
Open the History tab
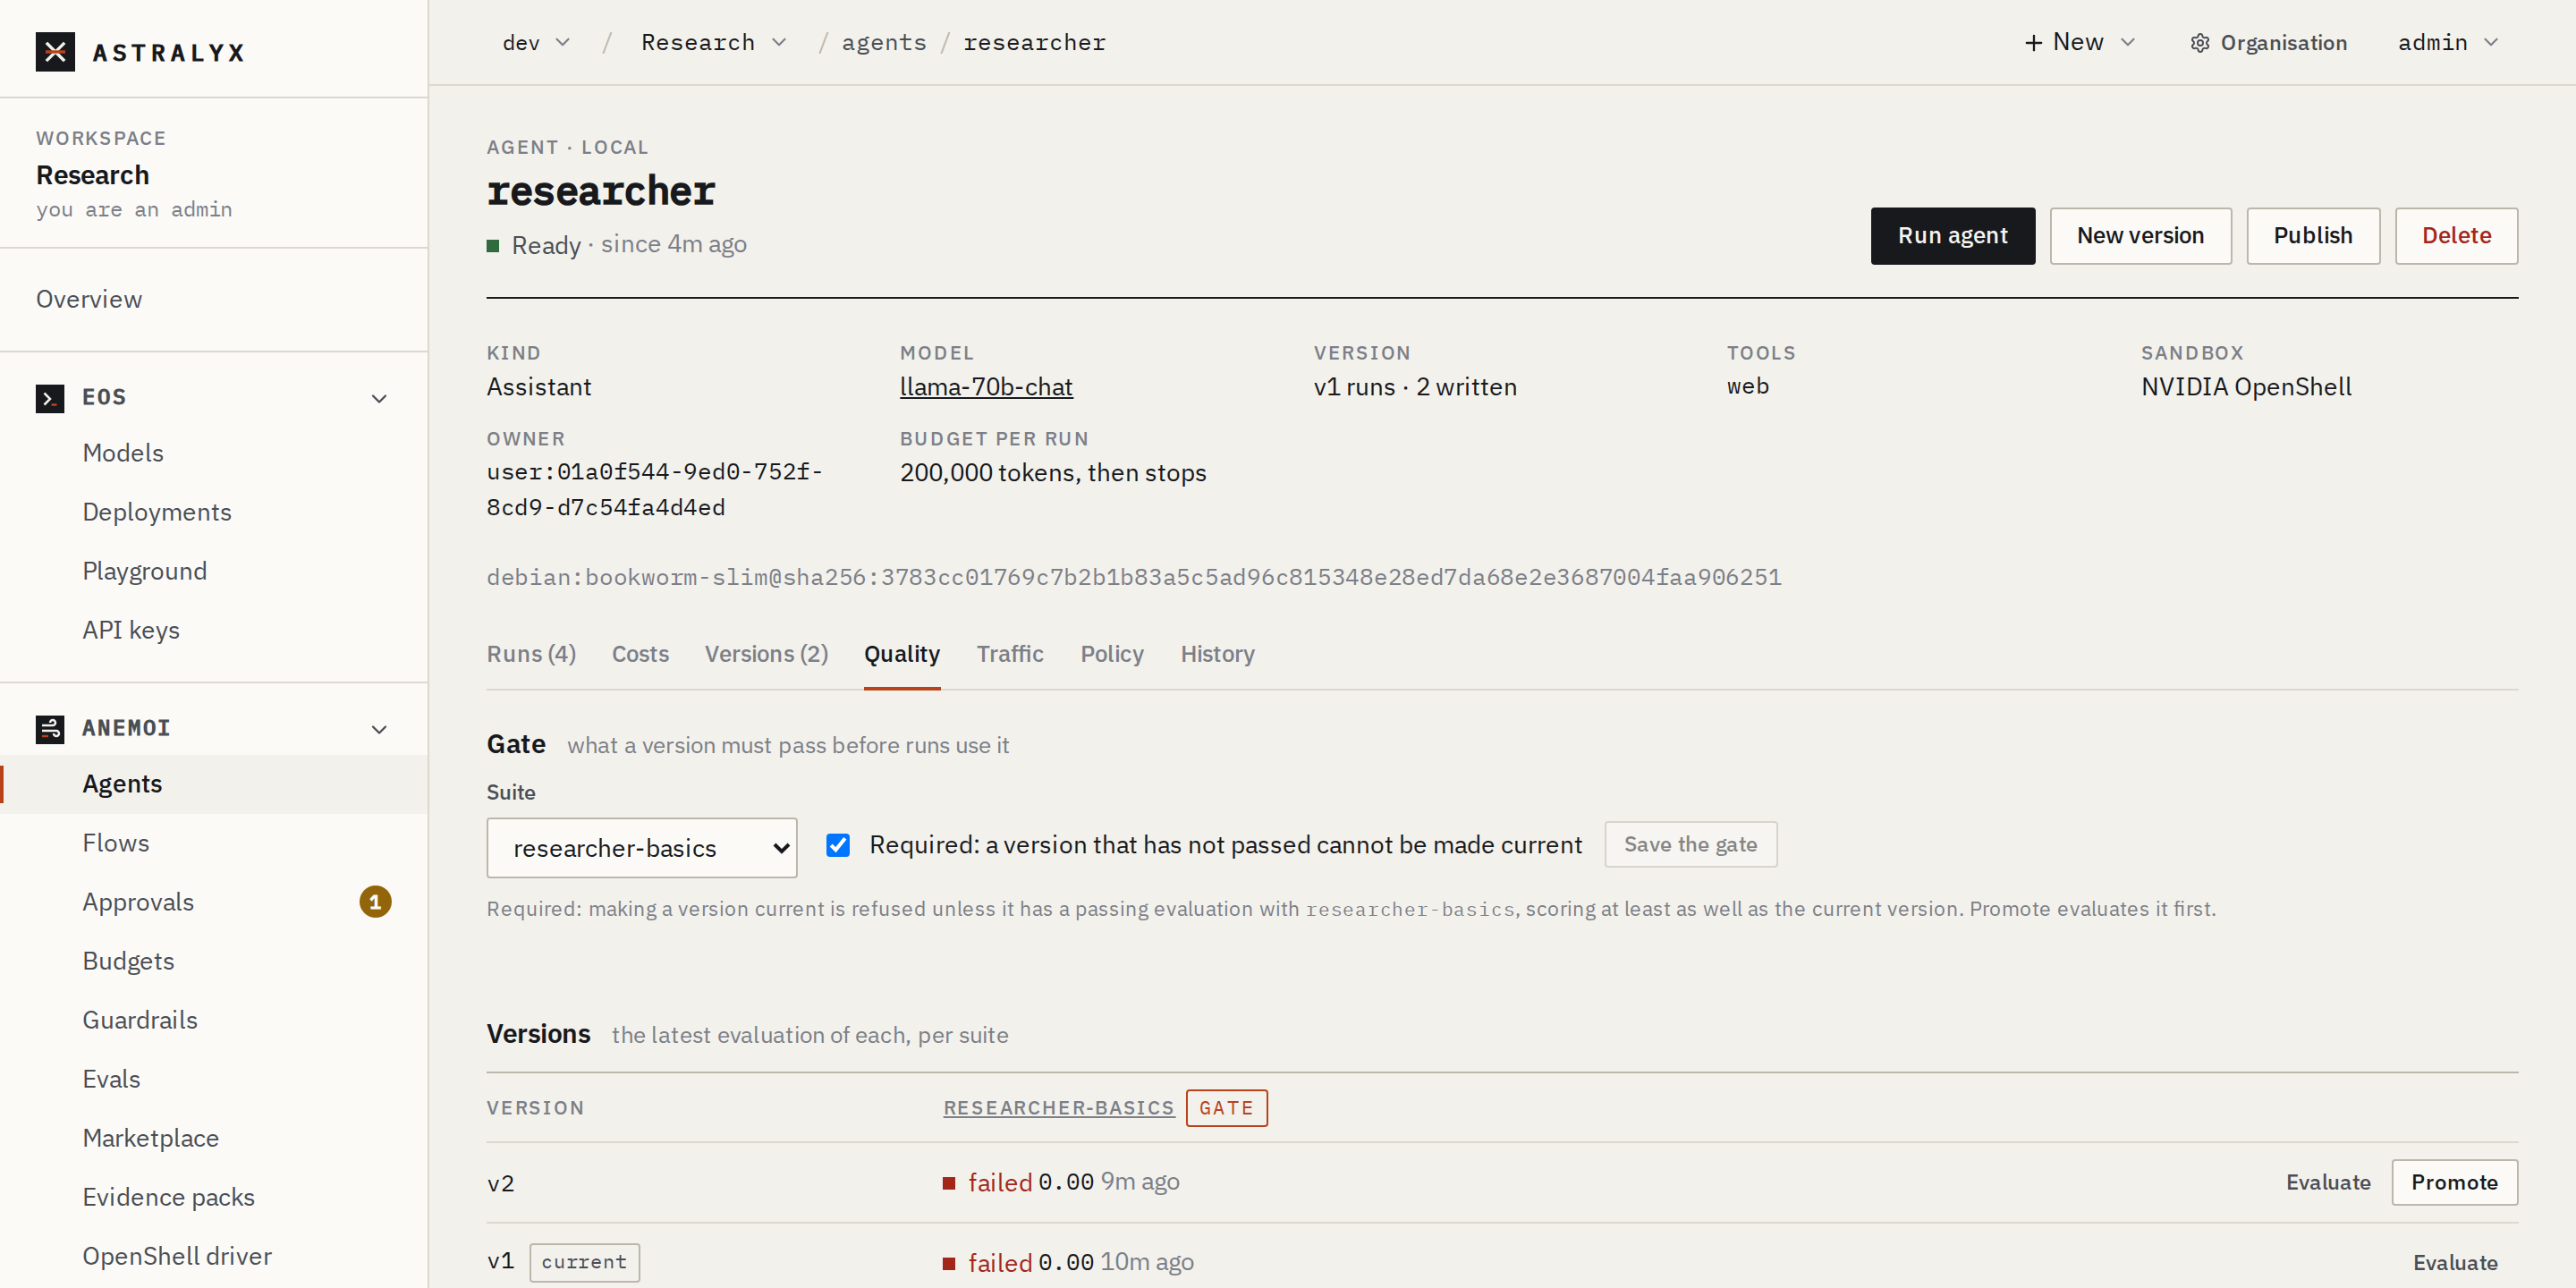pos(1217,654)
